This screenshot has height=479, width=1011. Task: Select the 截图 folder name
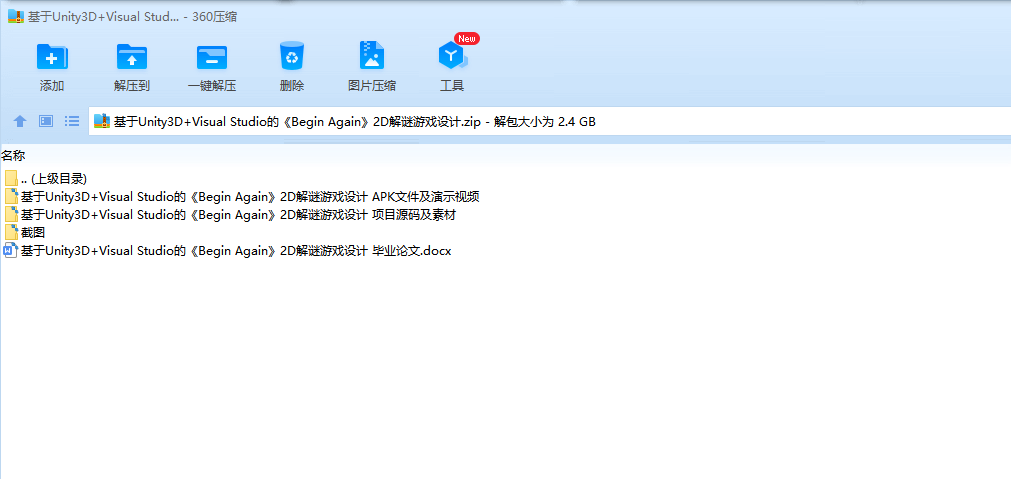pos(33,233)
